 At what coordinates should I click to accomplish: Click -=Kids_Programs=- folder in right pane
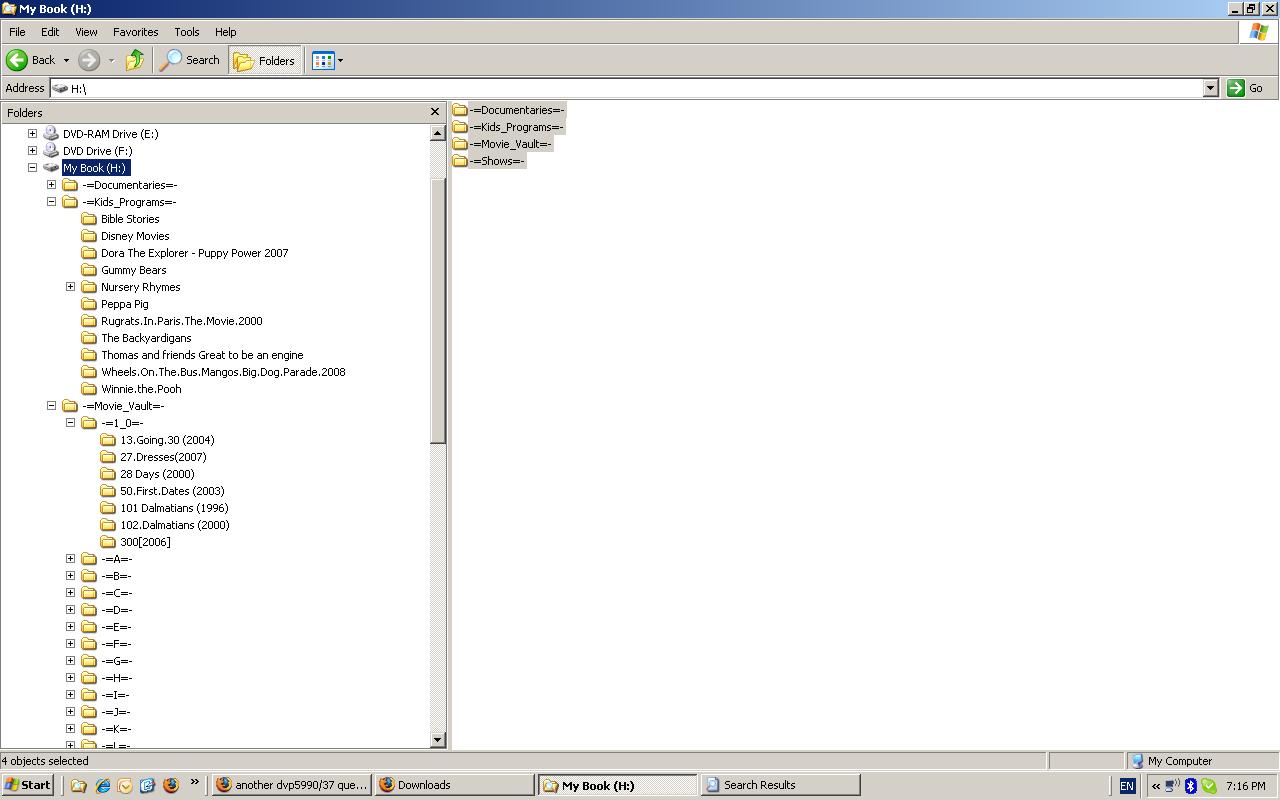point(509,127)
